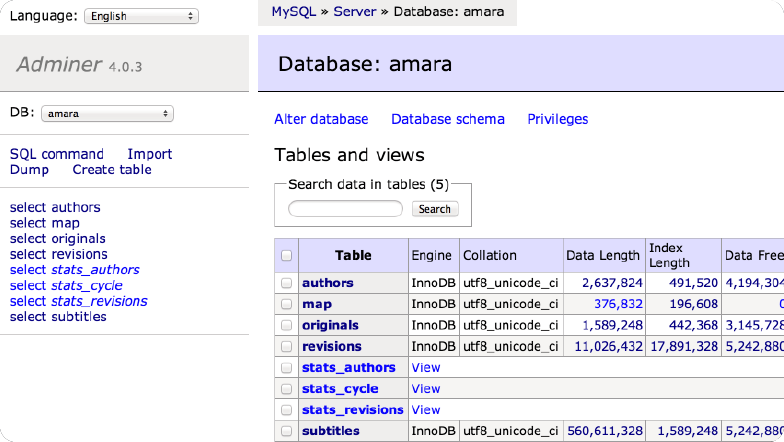The width and height of the screenshot is (784, 442).
Task: Navigate to MySQL breadcrumb link
Action: pyautogui.click(x=293, y=13)
